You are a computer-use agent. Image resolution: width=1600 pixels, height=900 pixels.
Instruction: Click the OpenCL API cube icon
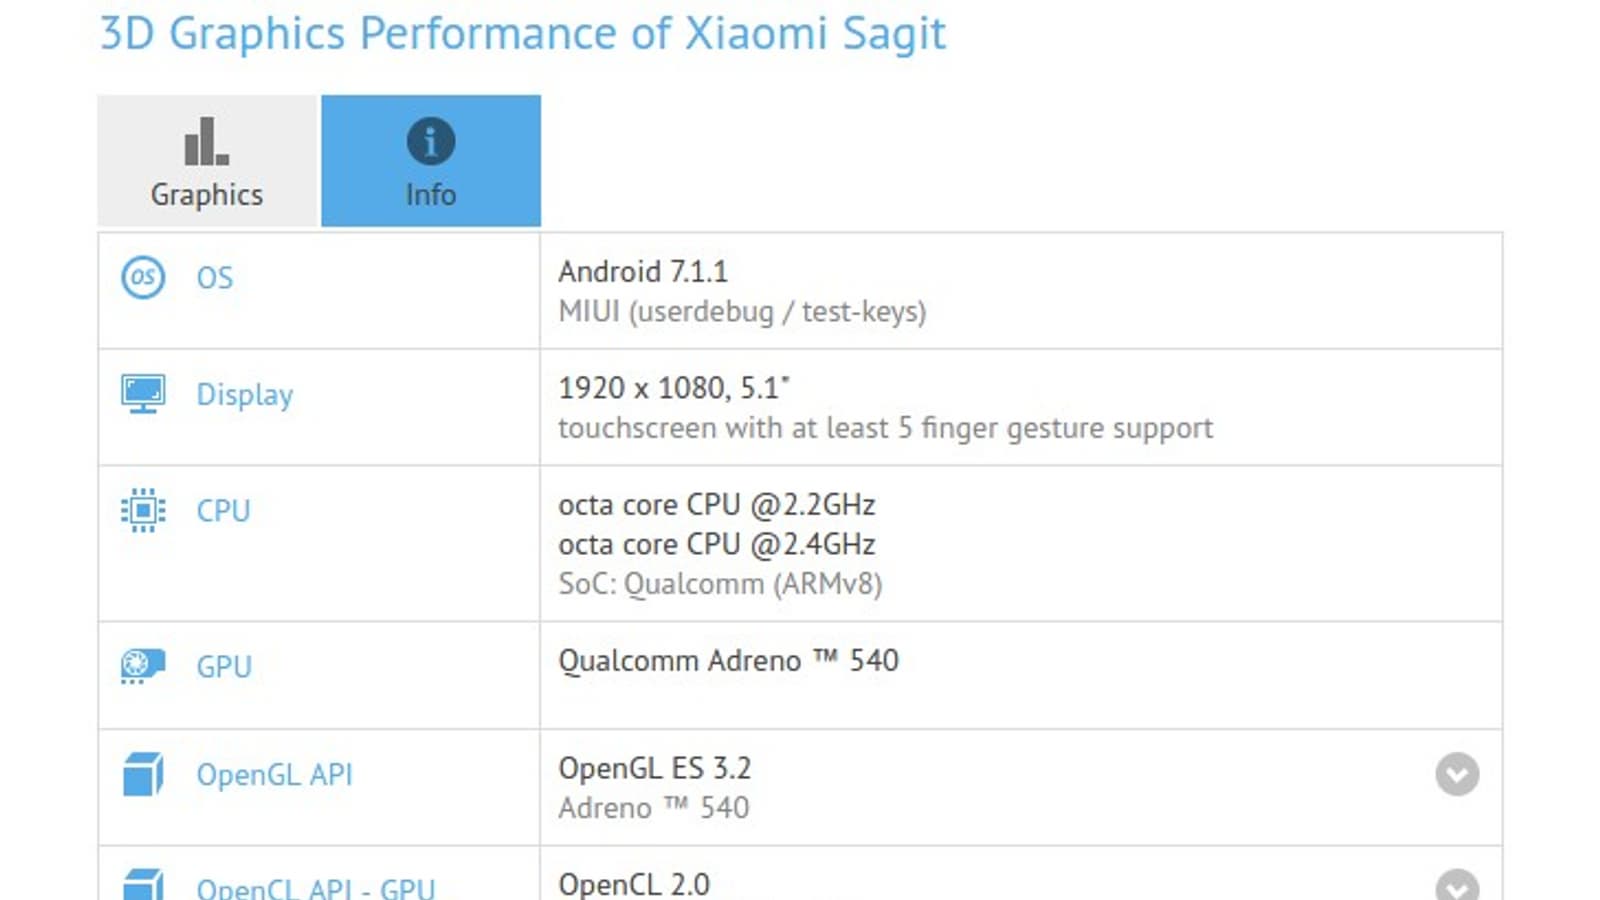[x=143, y=886]
